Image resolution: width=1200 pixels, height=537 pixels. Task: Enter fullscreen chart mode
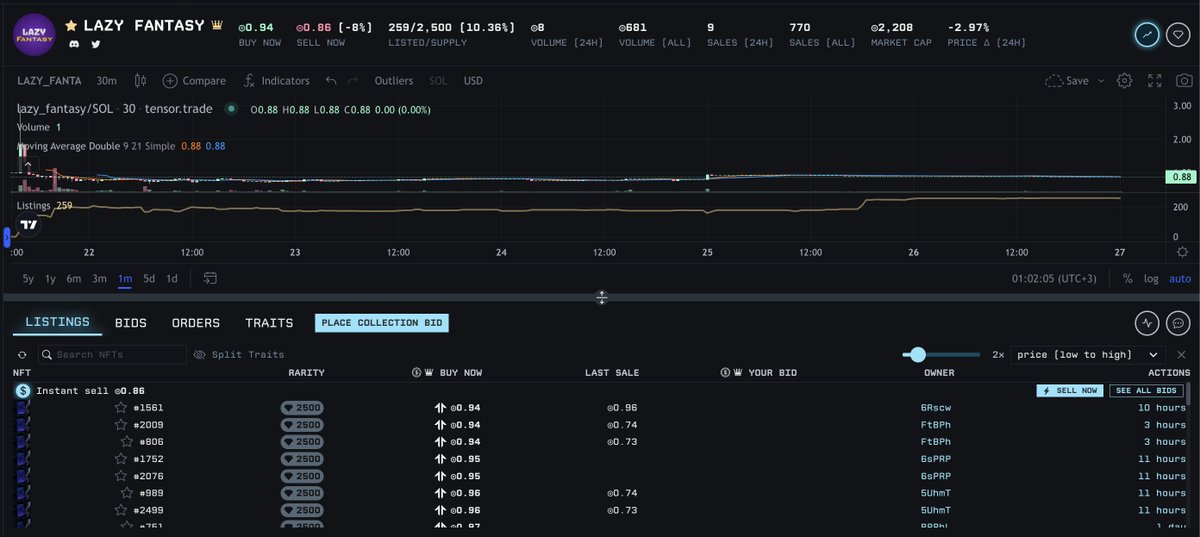click(1155, 81)
